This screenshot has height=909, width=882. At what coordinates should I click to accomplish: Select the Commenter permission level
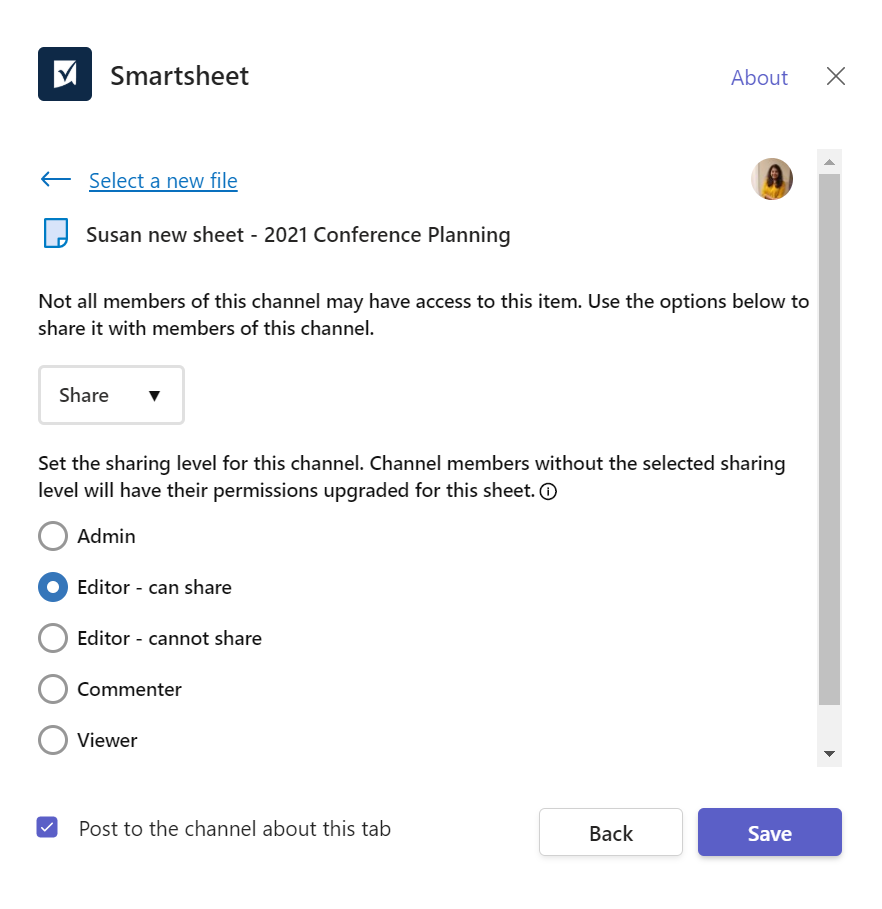(52, 689)
